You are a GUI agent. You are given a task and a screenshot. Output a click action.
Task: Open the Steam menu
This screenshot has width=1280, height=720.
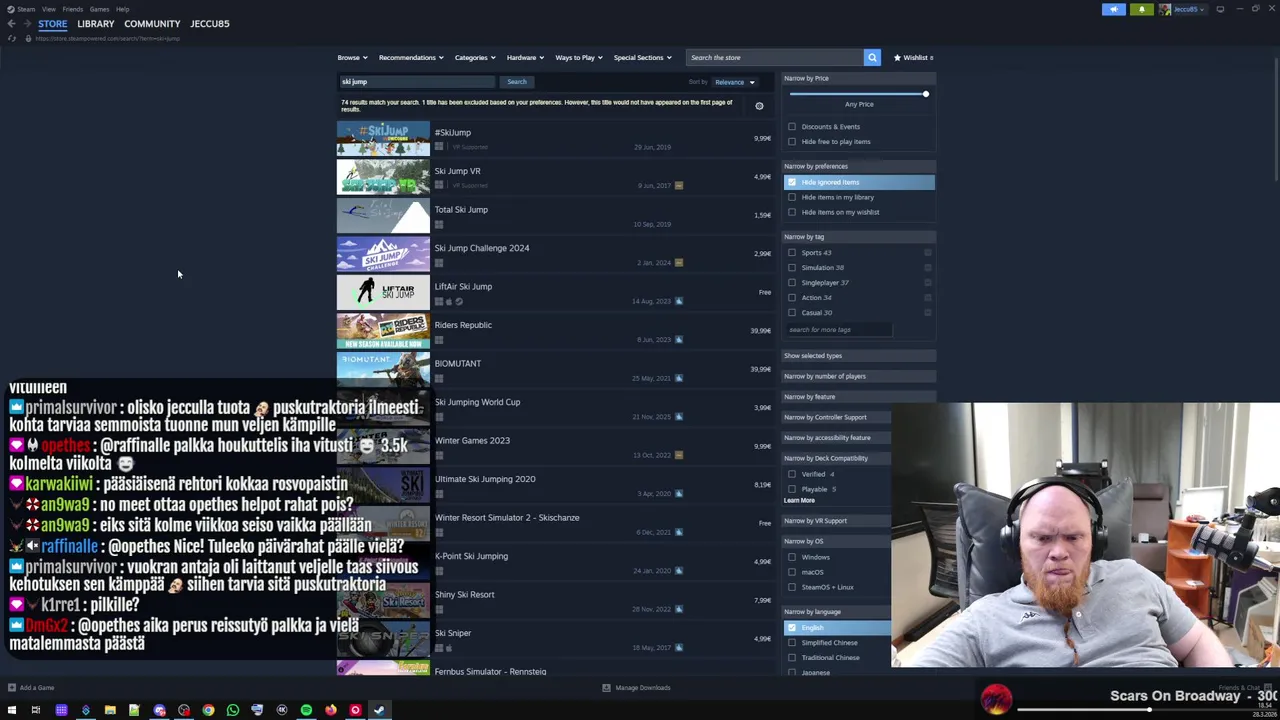pyautogui.click(x=21, y=9)
